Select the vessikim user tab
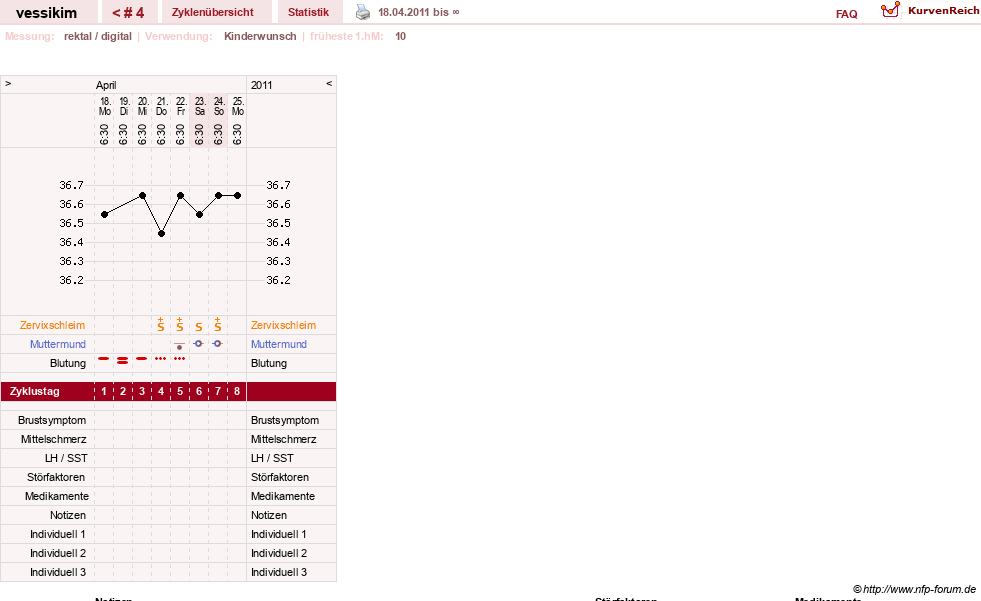This screenshot has height=601, width=981. click(x=46, y=12)
